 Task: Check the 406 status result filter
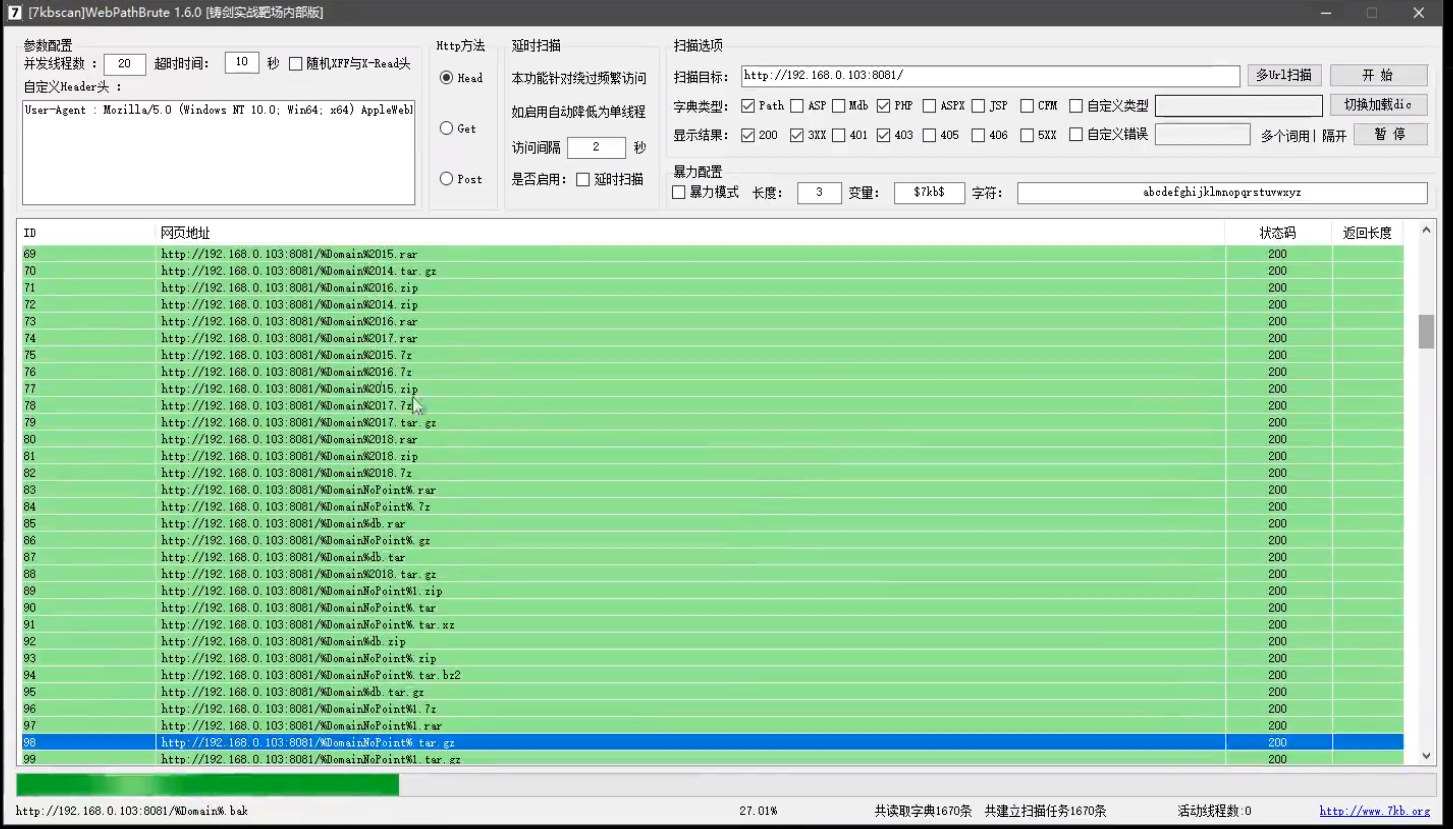pos(978,135)
